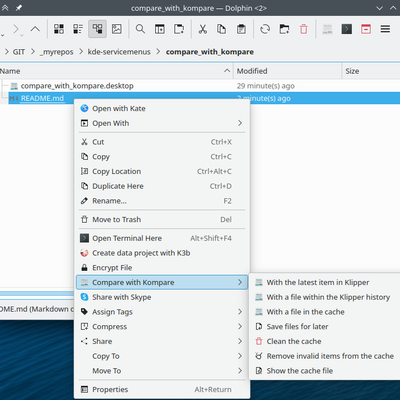The height and width of the screenshot is (400, 400).
Task: Expand the Copy To submenu arrow
Action: [x=240, y=356]
